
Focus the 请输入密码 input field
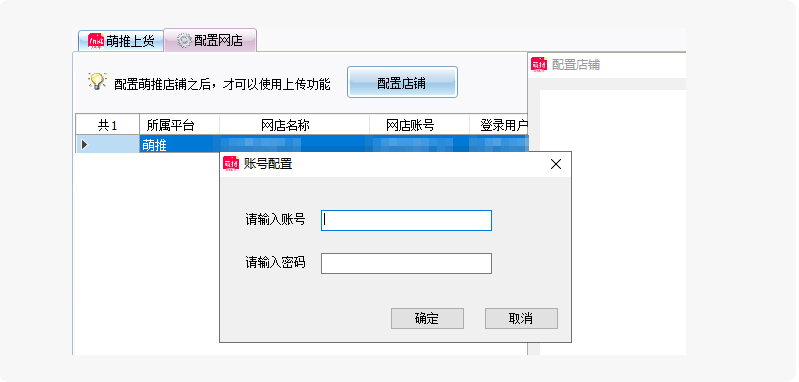[406, 263]
